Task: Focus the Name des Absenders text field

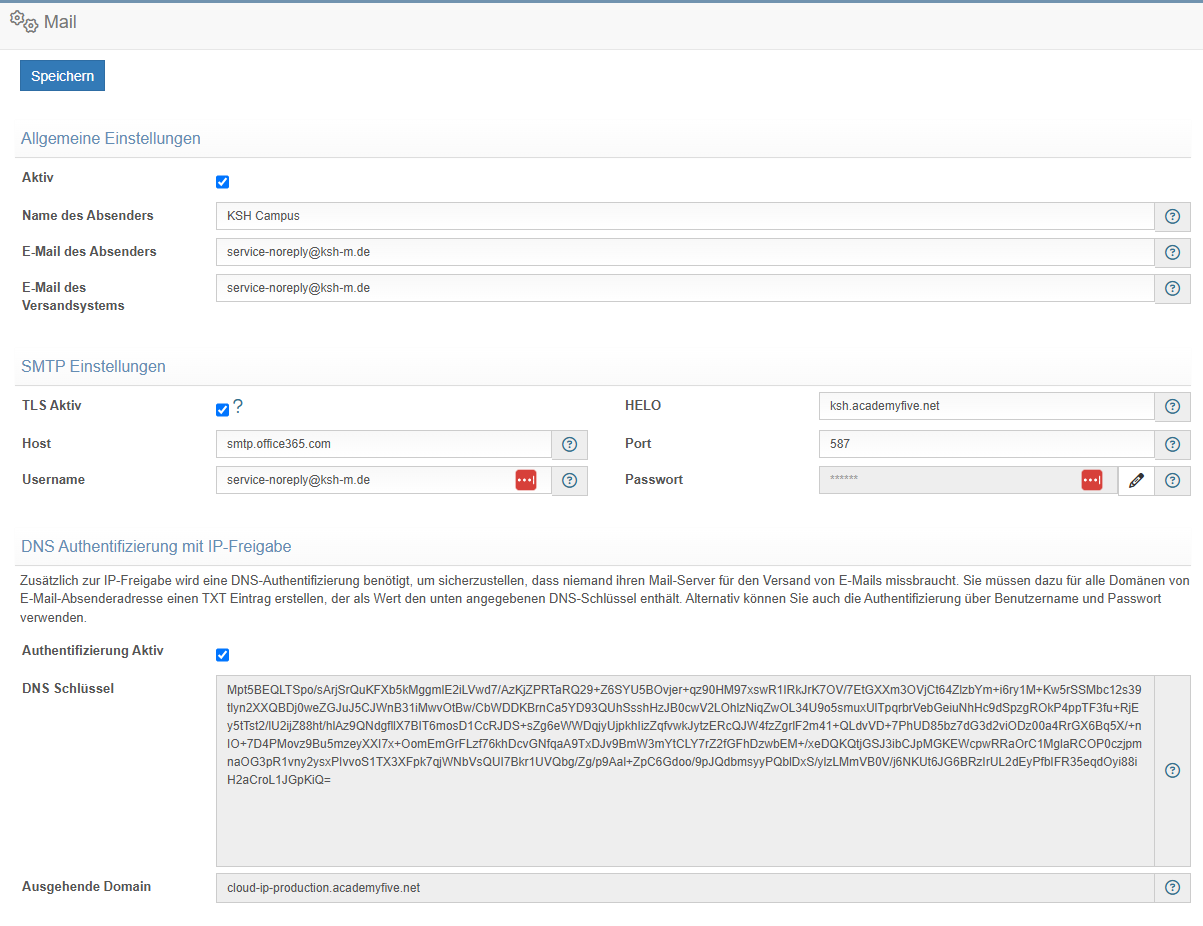Action: click(x=684, y=216)
